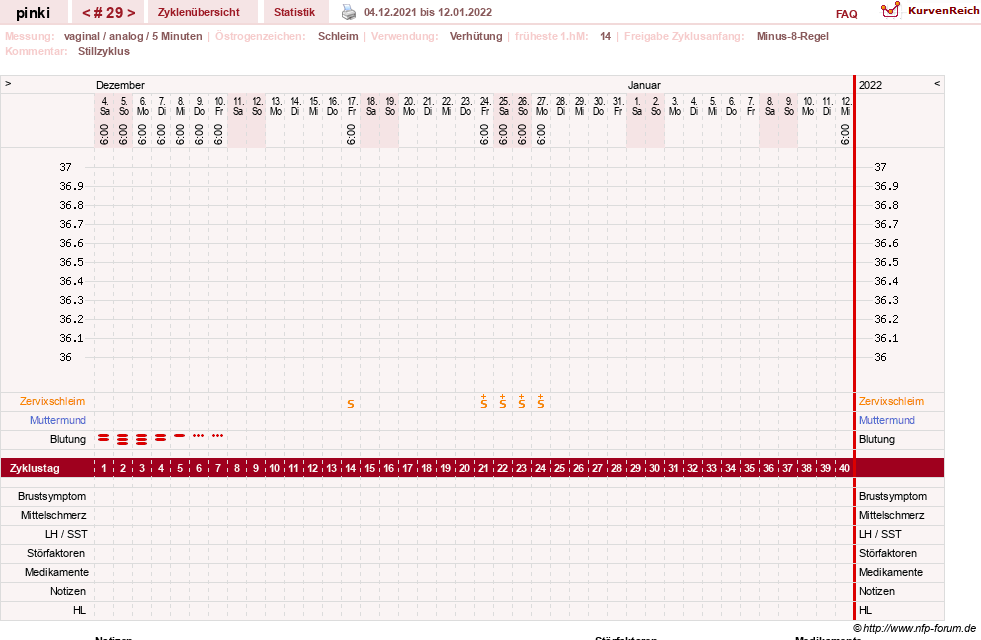Open the nfp-forum.de copyright link
Viewport: 981px width, 640px height.
[915, 628]
